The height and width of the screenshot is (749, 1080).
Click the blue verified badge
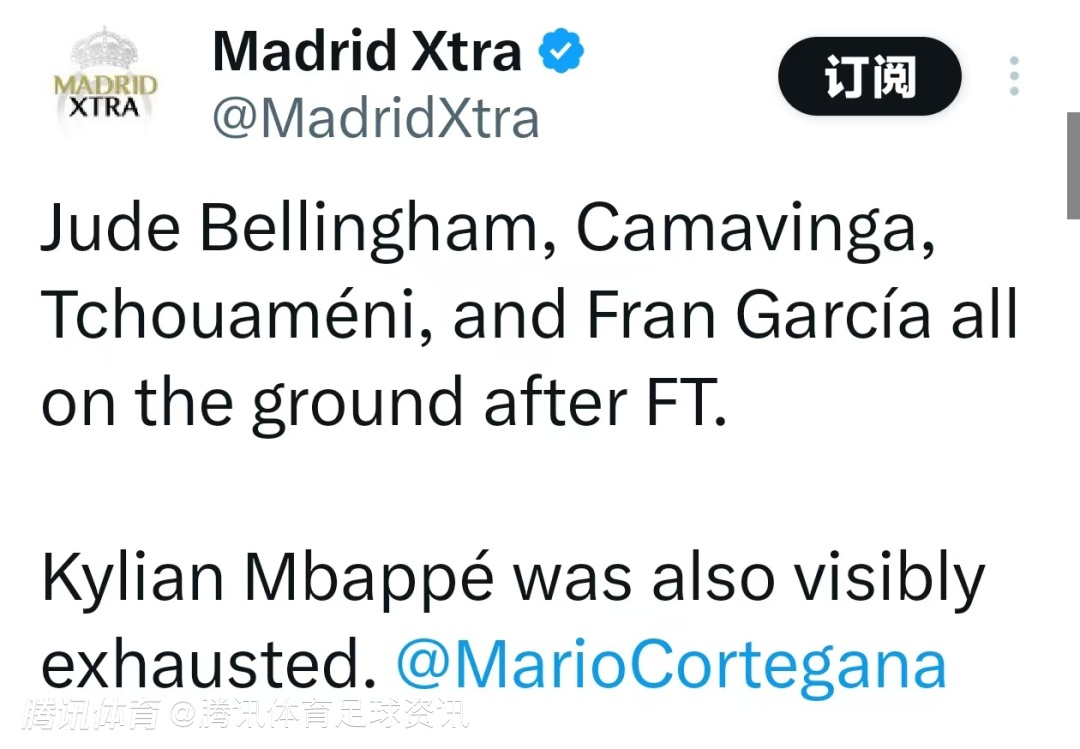[x=563, y=51]
